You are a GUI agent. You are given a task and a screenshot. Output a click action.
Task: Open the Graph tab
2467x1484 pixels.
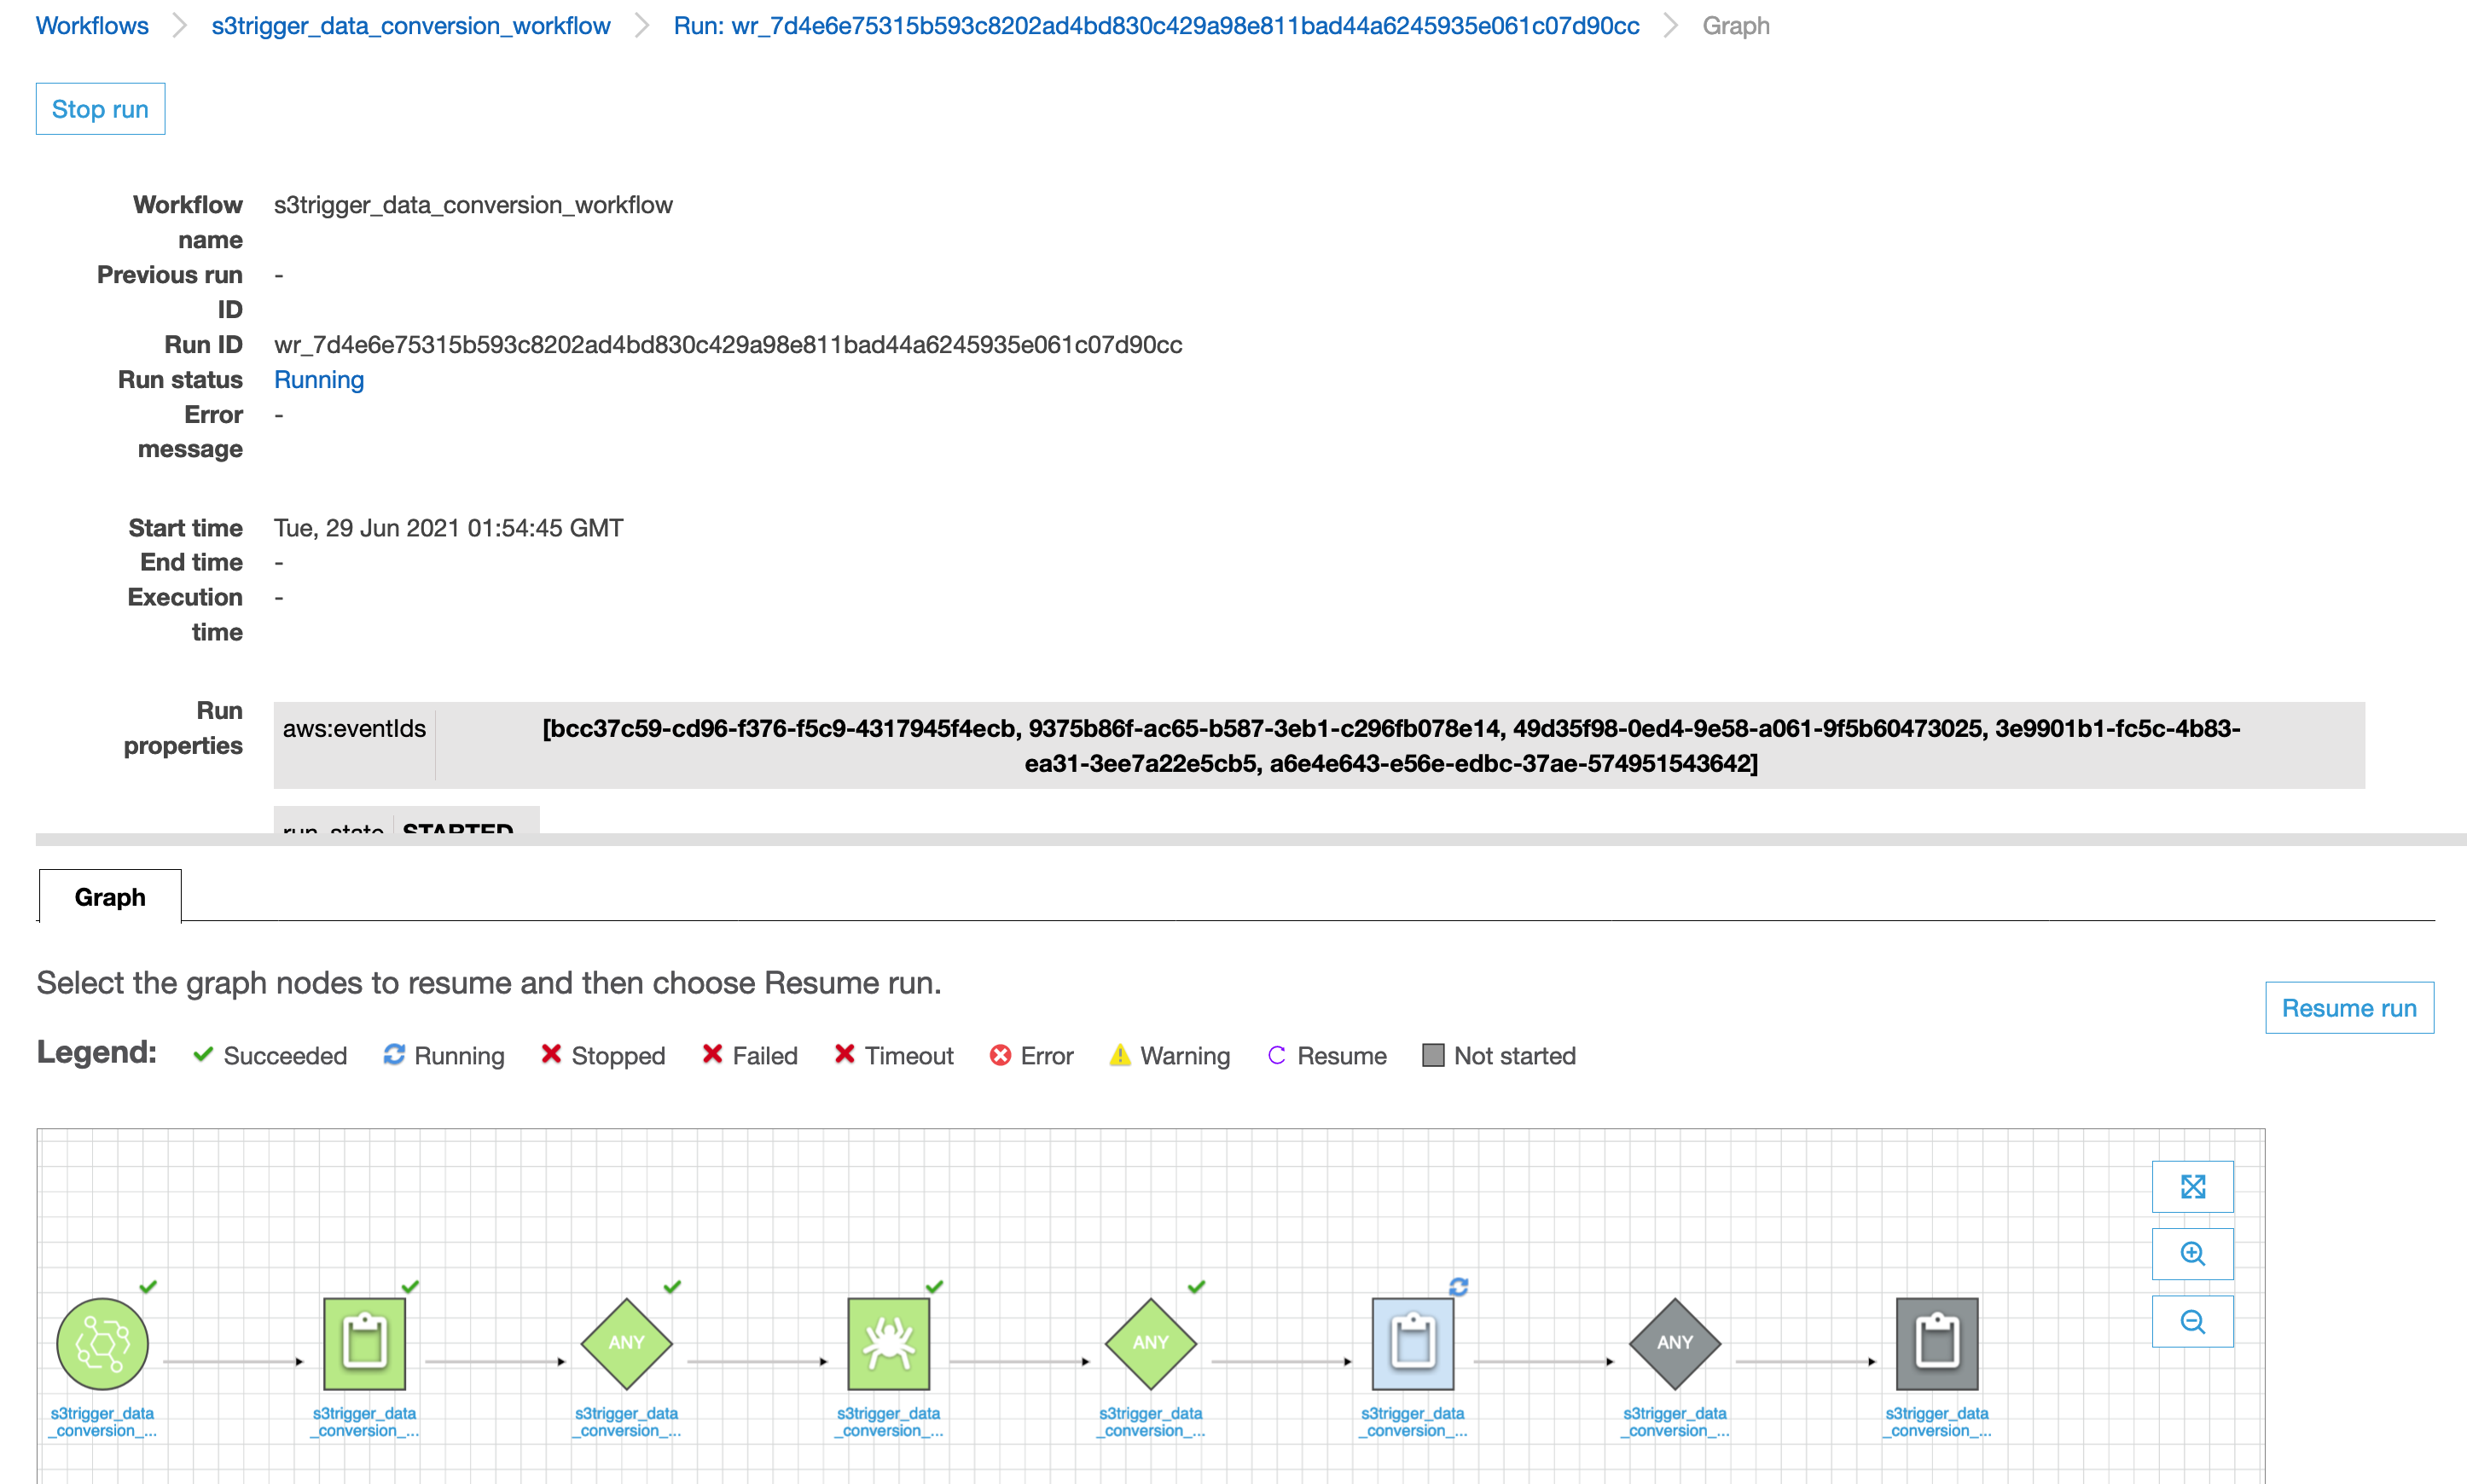(x=110, y=897)
